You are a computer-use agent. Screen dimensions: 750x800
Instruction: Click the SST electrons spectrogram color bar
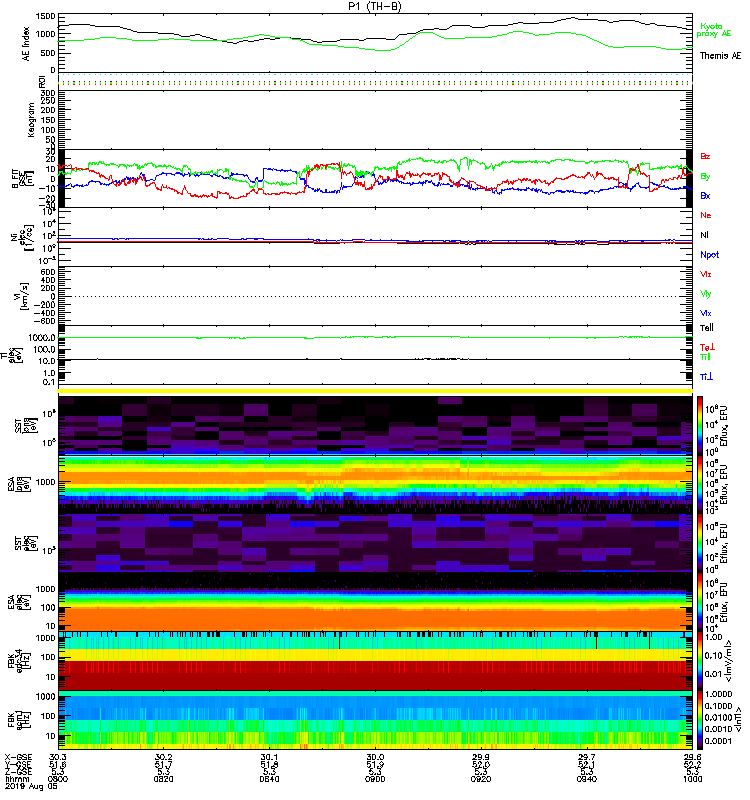coord(700,543)
